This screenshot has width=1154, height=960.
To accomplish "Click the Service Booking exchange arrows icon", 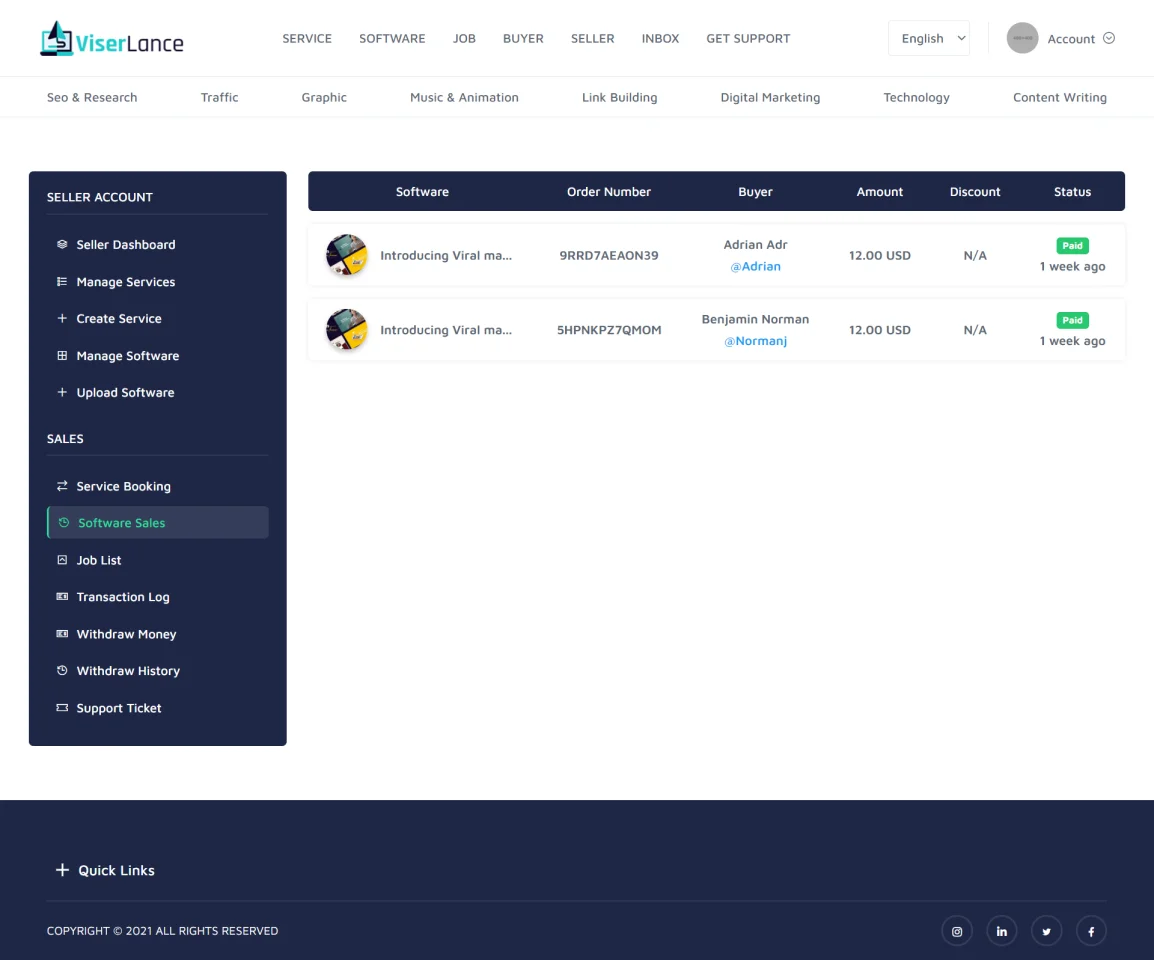I will [x=62, y=486].
